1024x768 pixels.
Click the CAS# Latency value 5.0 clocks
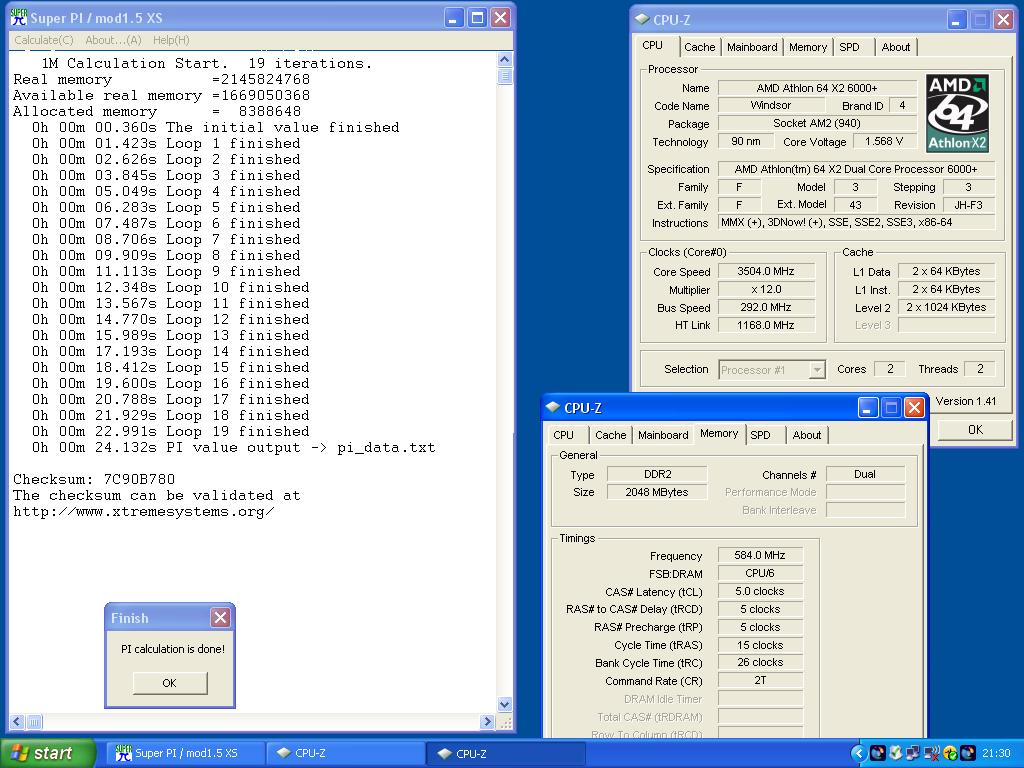(760, 591)
